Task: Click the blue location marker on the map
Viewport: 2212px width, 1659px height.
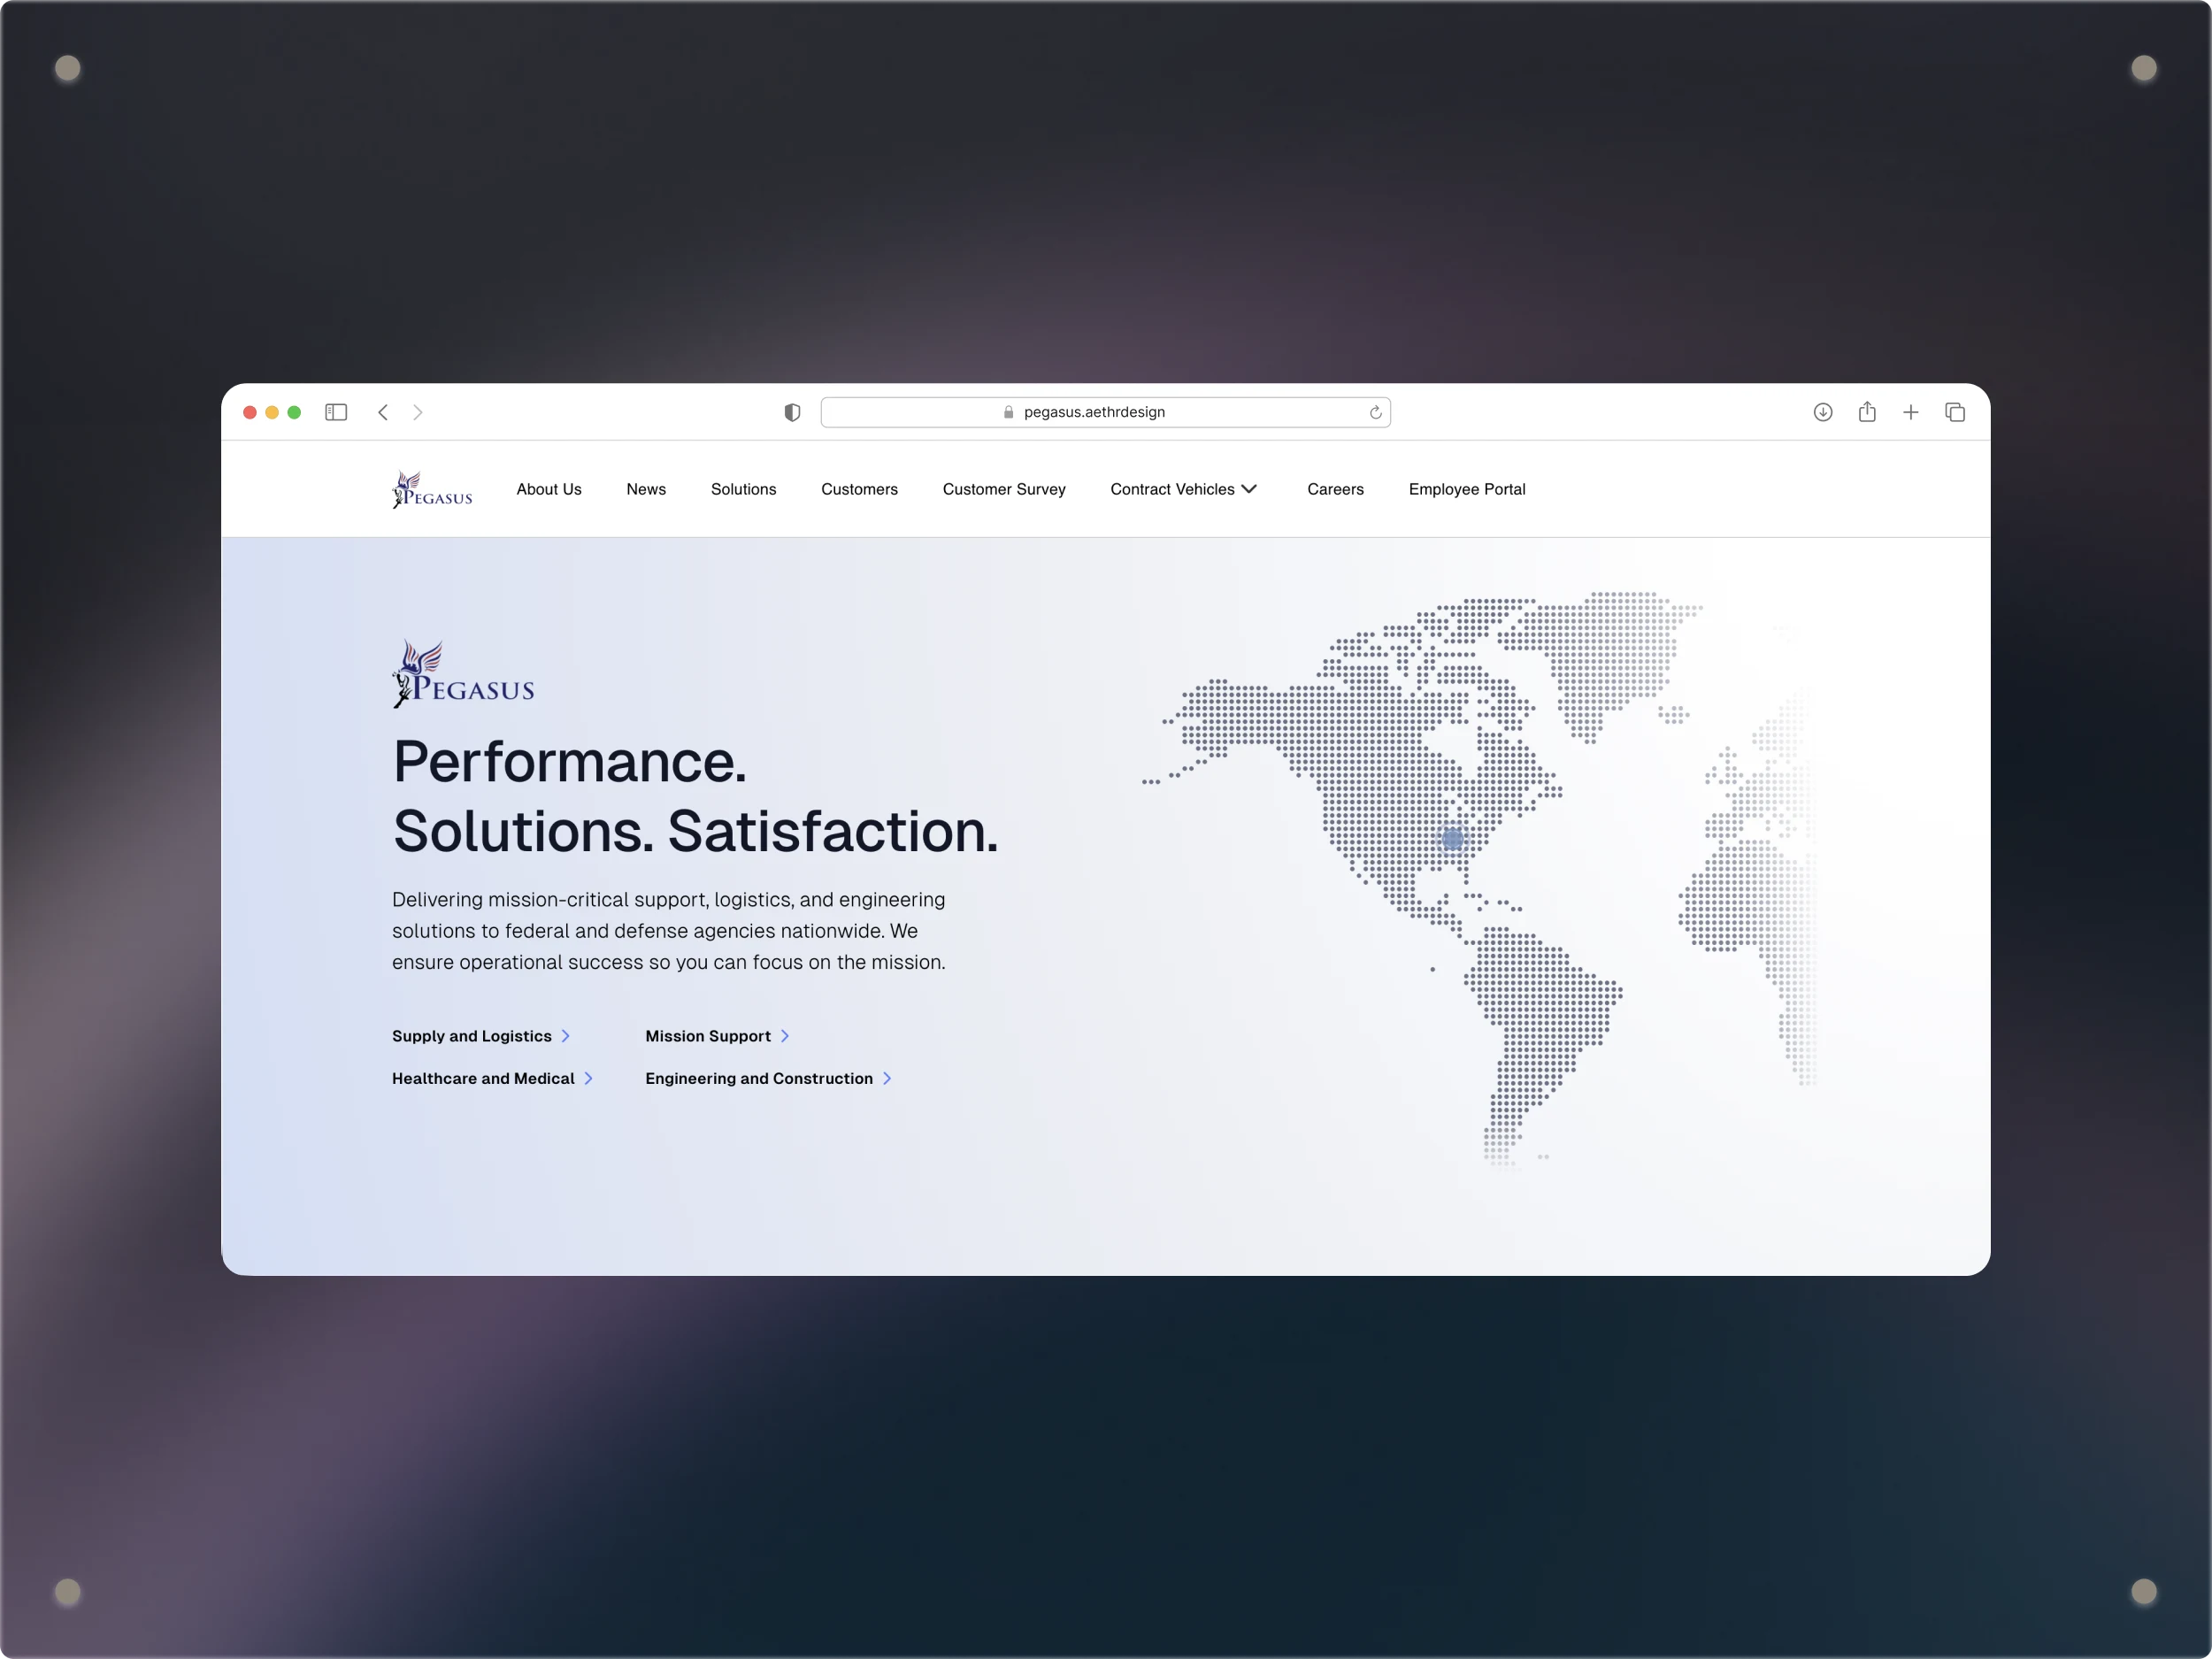Action: click(1453, 839)
